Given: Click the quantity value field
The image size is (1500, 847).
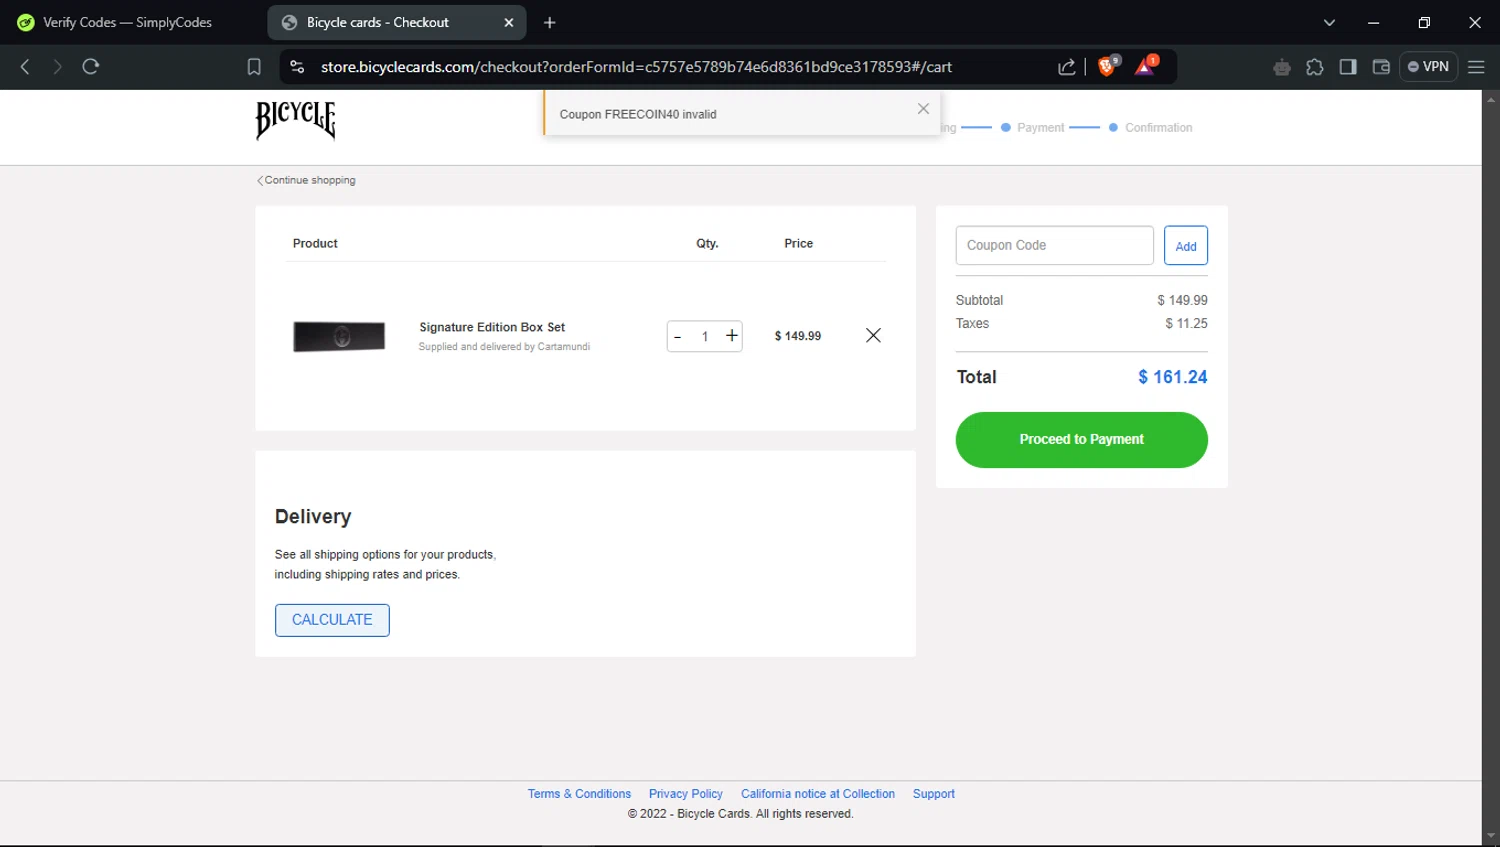Looking at the screenshot, I should coord(705,336).
